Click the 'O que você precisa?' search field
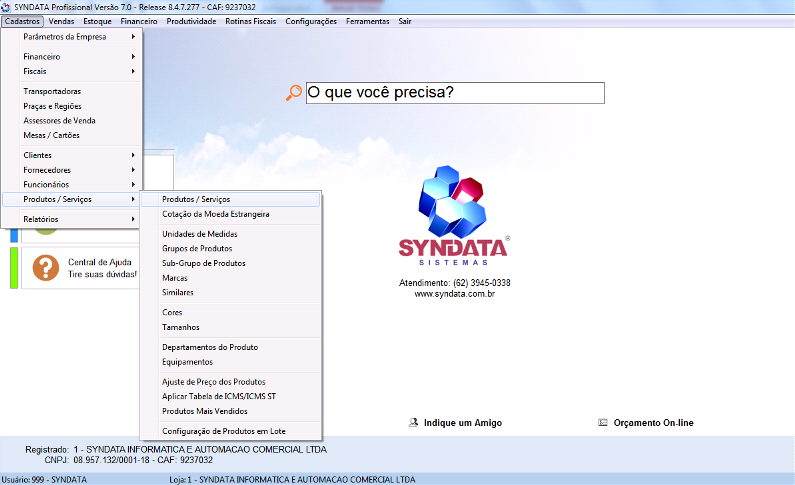795x485 pixels. 455,93
